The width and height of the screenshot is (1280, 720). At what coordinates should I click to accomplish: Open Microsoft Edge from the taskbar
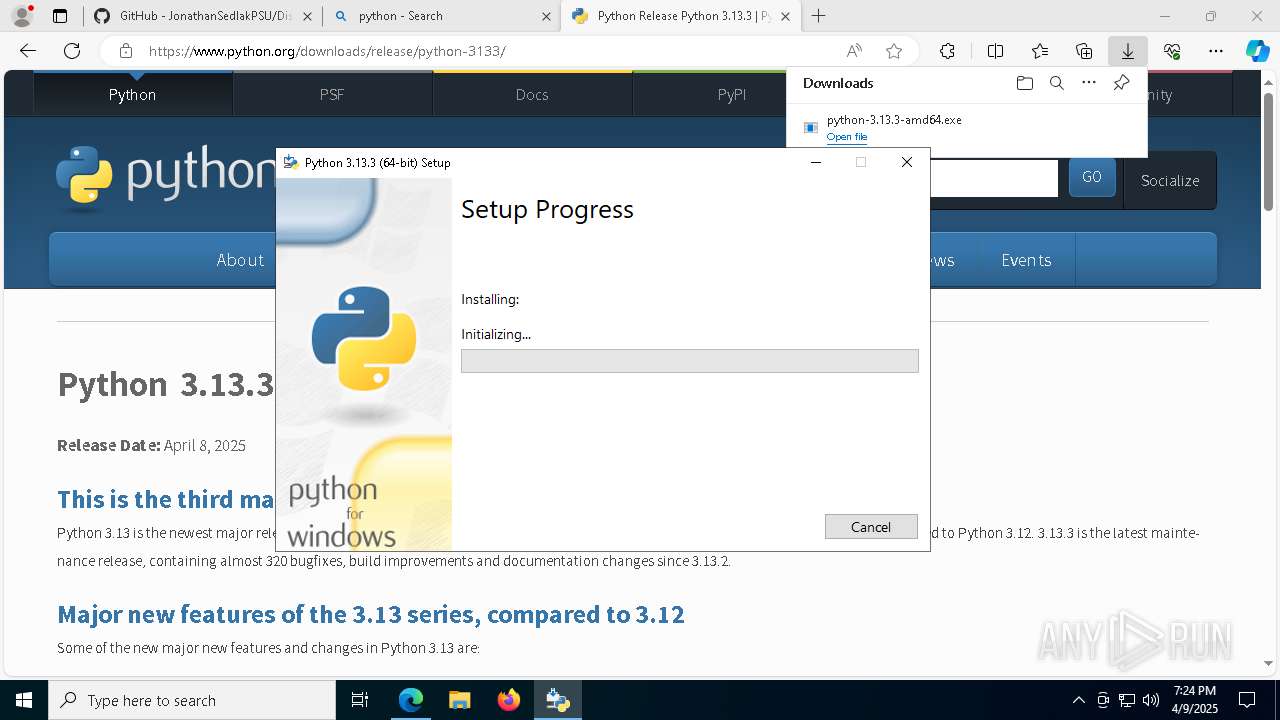click(411, 700)
